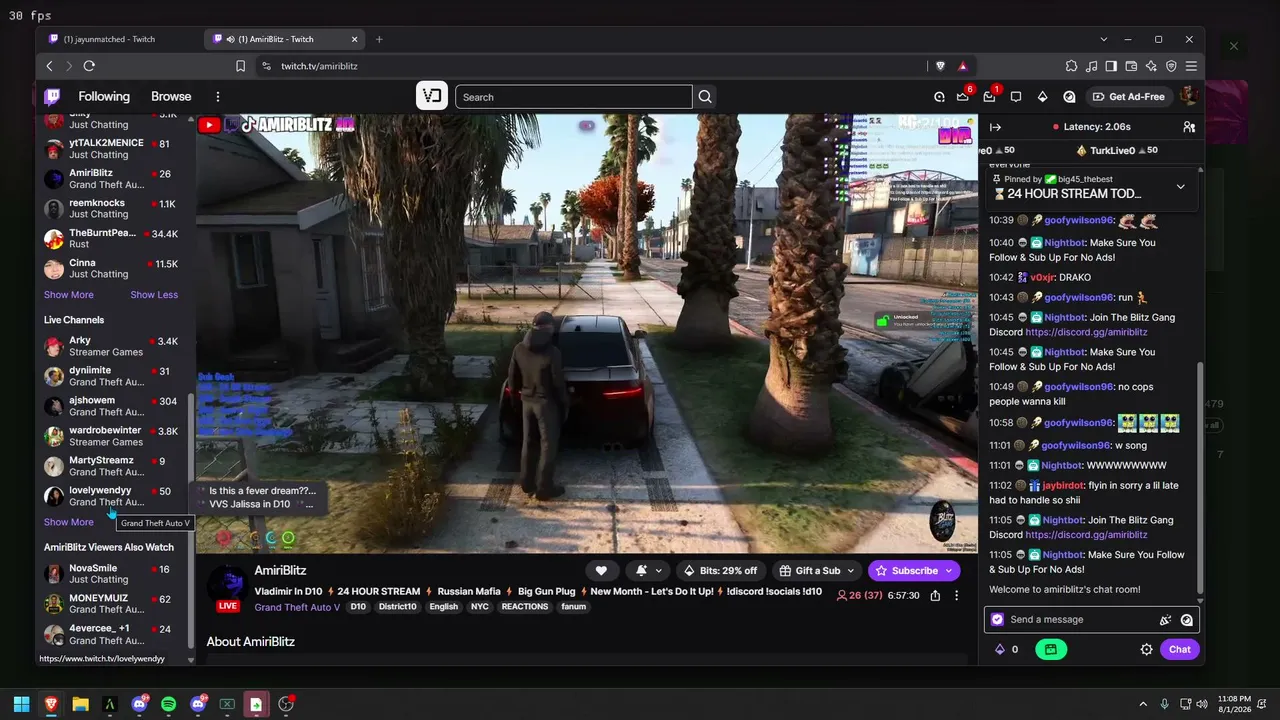The height and width of the screenshot is (720, 1280).
Task: Open Prime Loot crown icon
Action: click(962, 97)
